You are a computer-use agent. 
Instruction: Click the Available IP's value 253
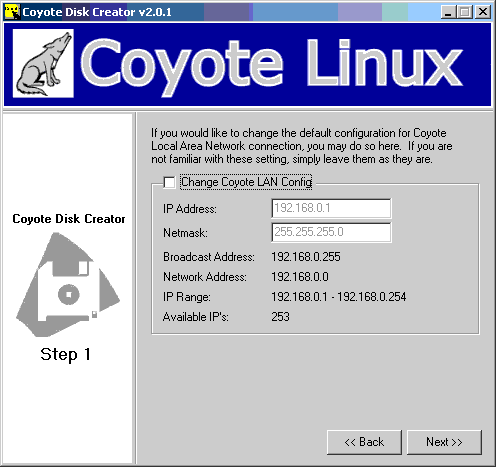coord(280,317)
